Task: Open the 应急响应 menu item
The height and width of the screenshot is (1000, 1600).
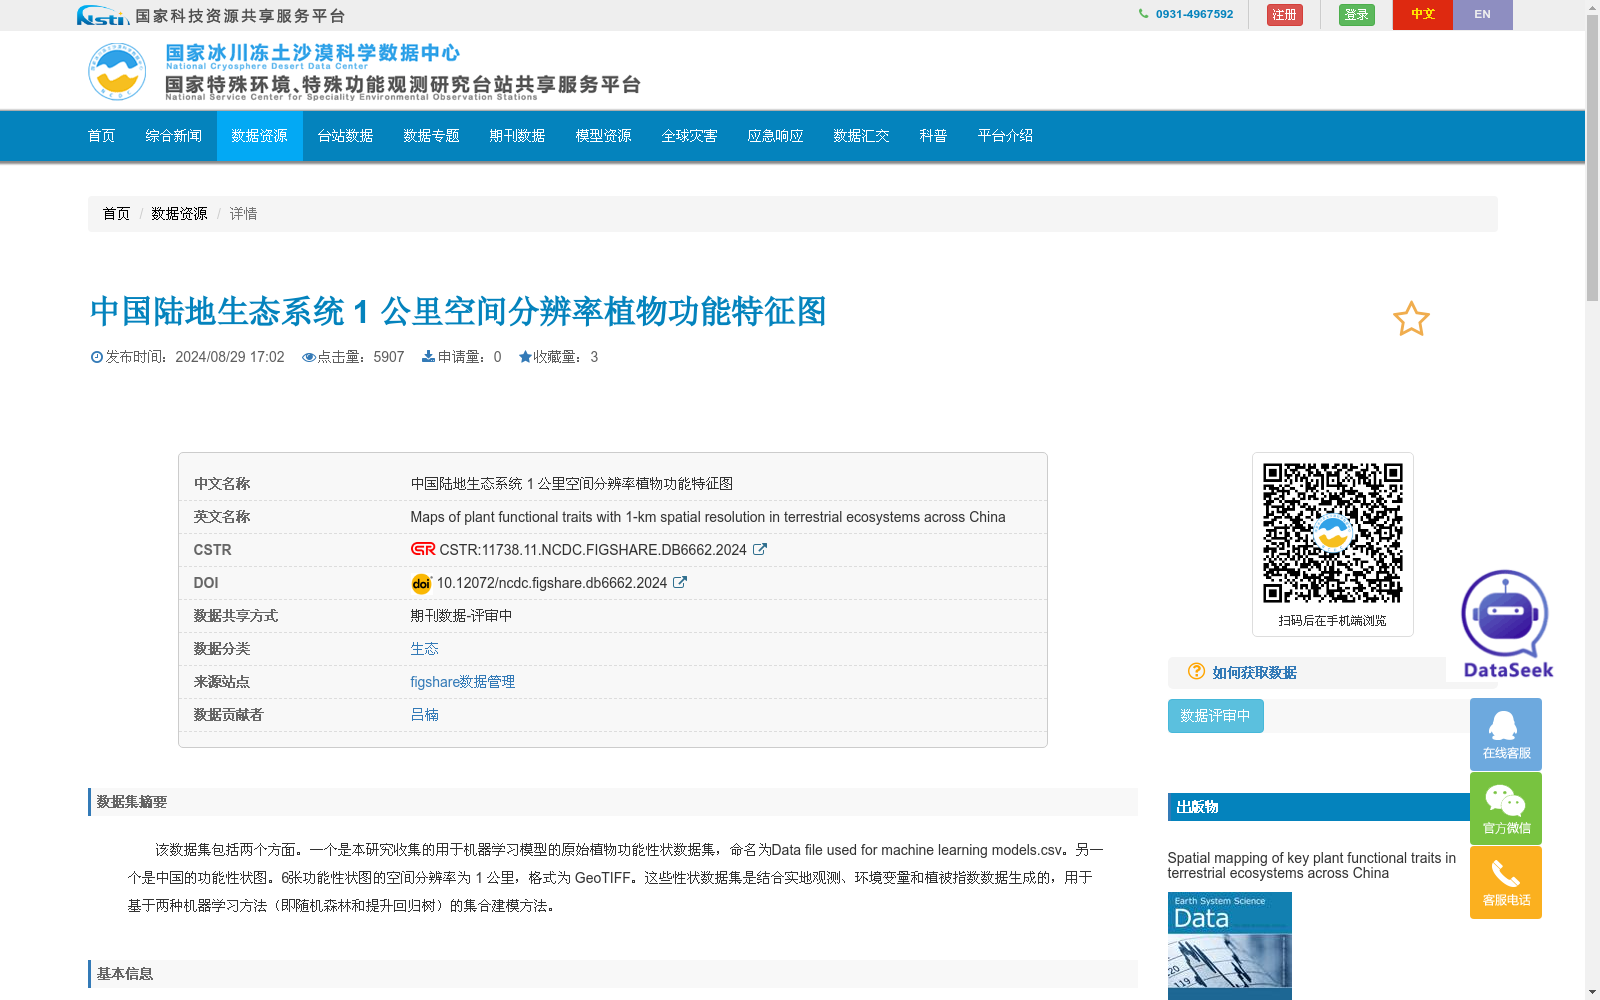Action: [x=776, y=136]
